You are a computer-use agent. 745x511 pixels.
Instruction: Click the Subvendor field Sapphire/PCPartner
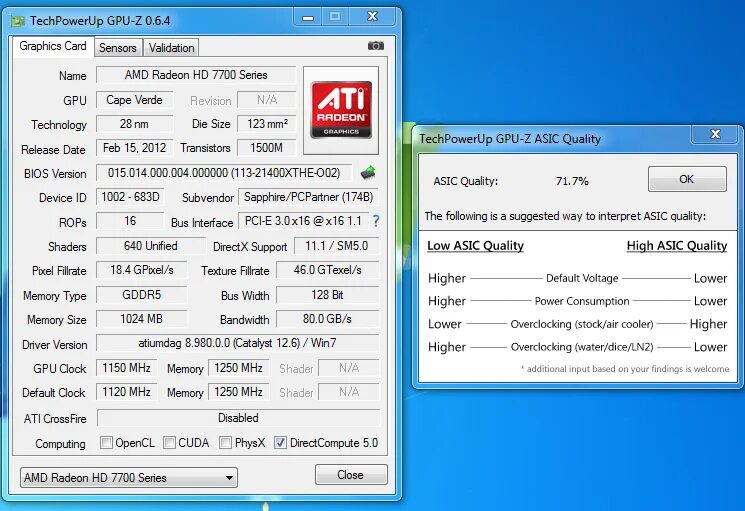pos(308,197)
